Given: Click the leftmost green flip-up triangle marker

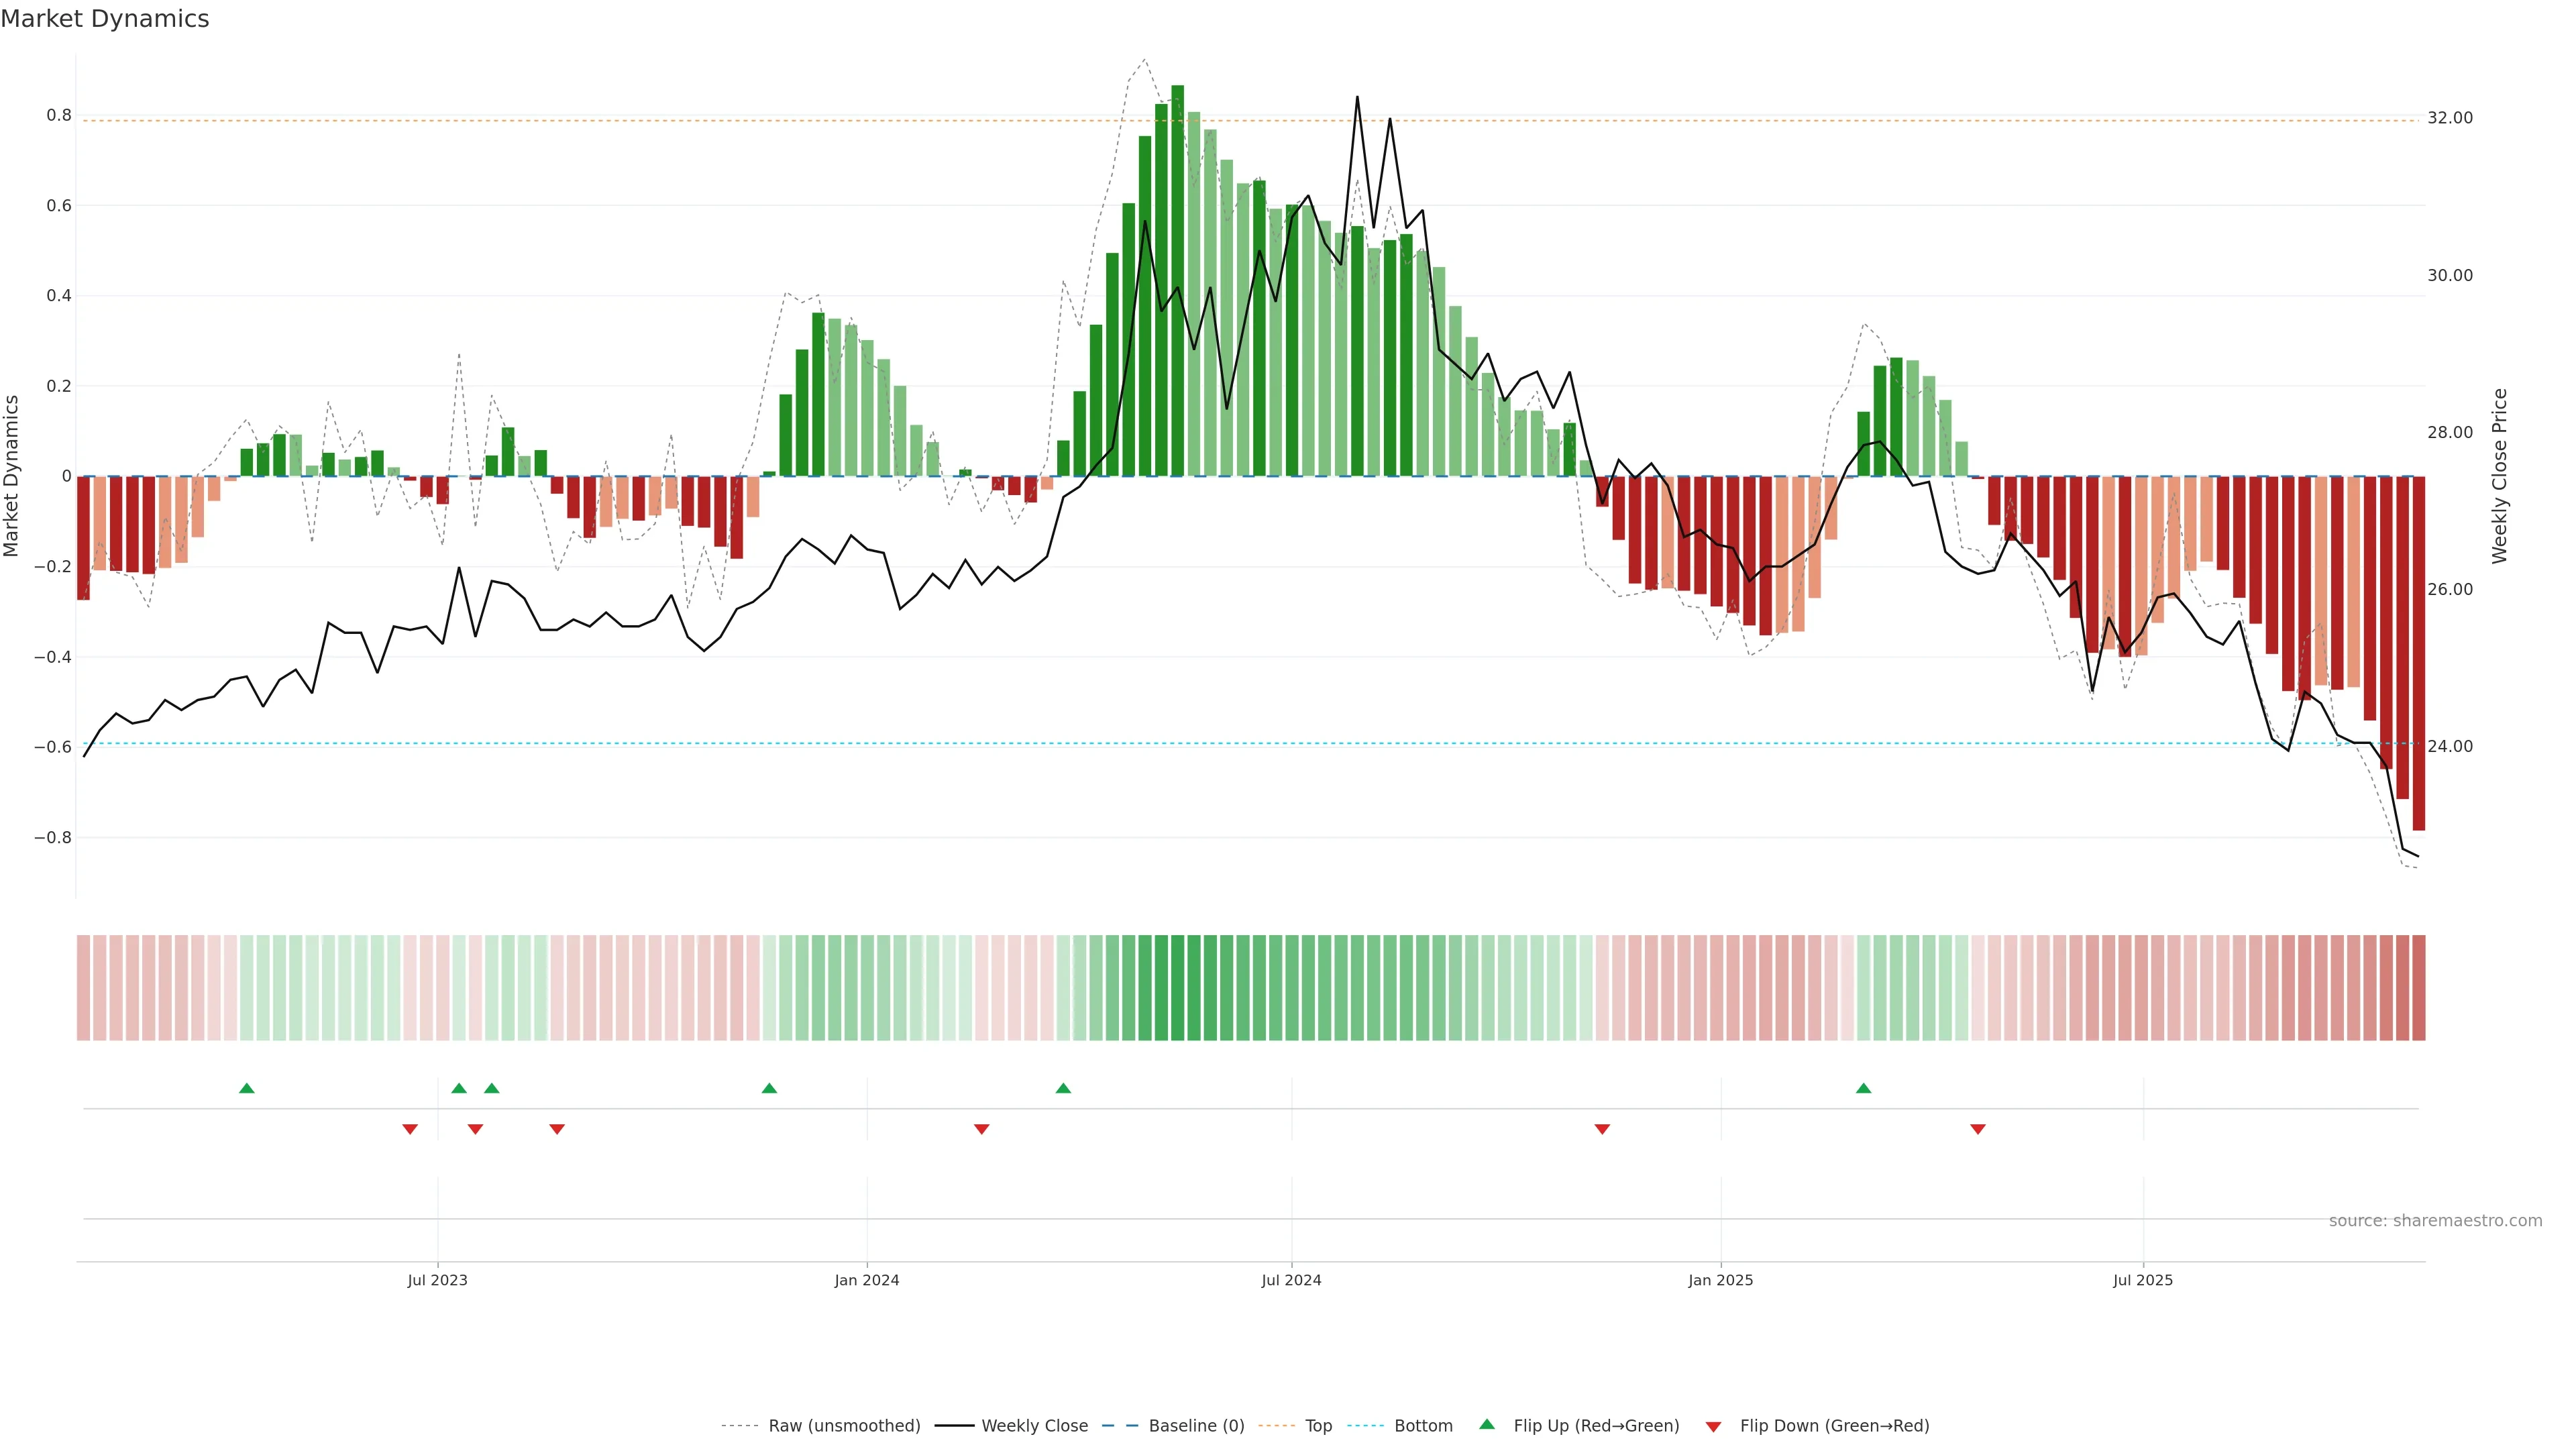Looking at the screenshot, I should point(247,1088).
